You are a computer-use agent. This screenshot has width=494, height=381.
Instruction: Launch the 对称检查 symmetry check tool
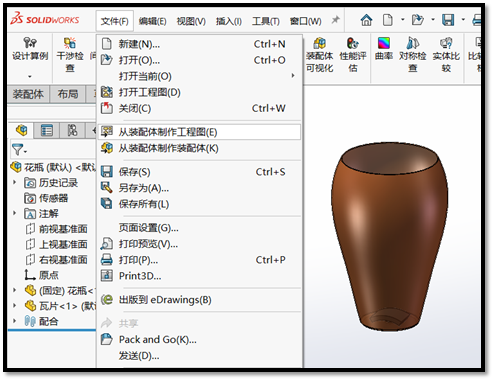(413, 55)
